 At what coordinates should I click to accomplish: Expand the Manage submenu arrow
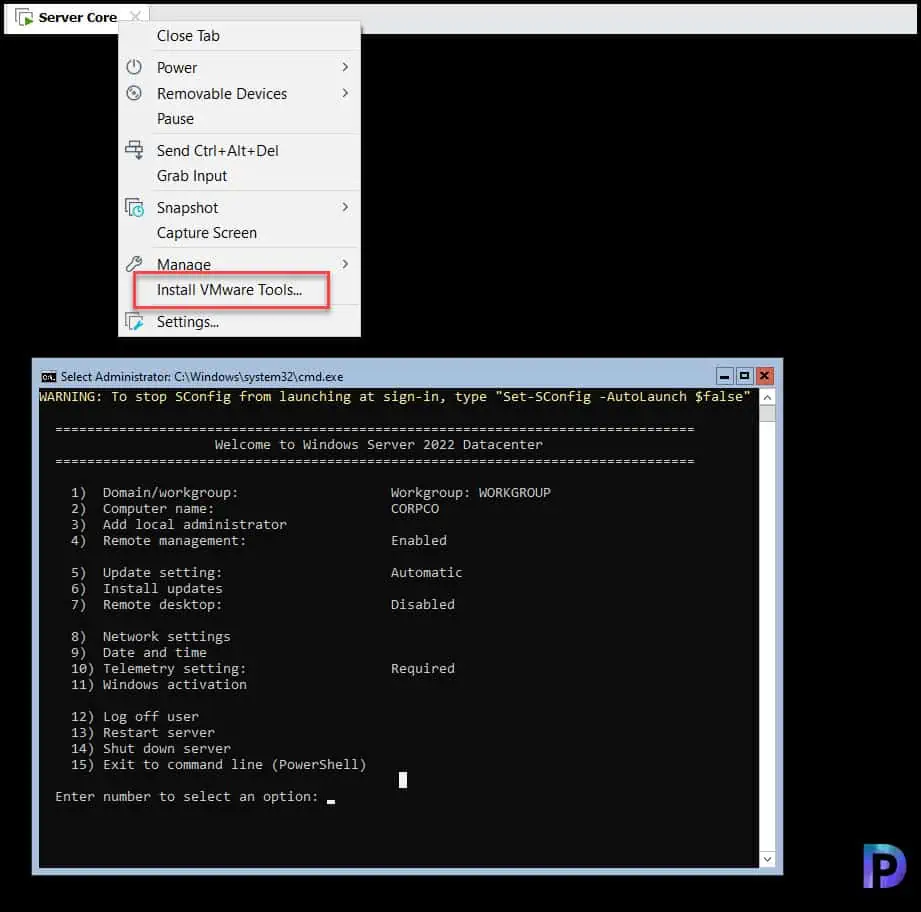point(345,264)
